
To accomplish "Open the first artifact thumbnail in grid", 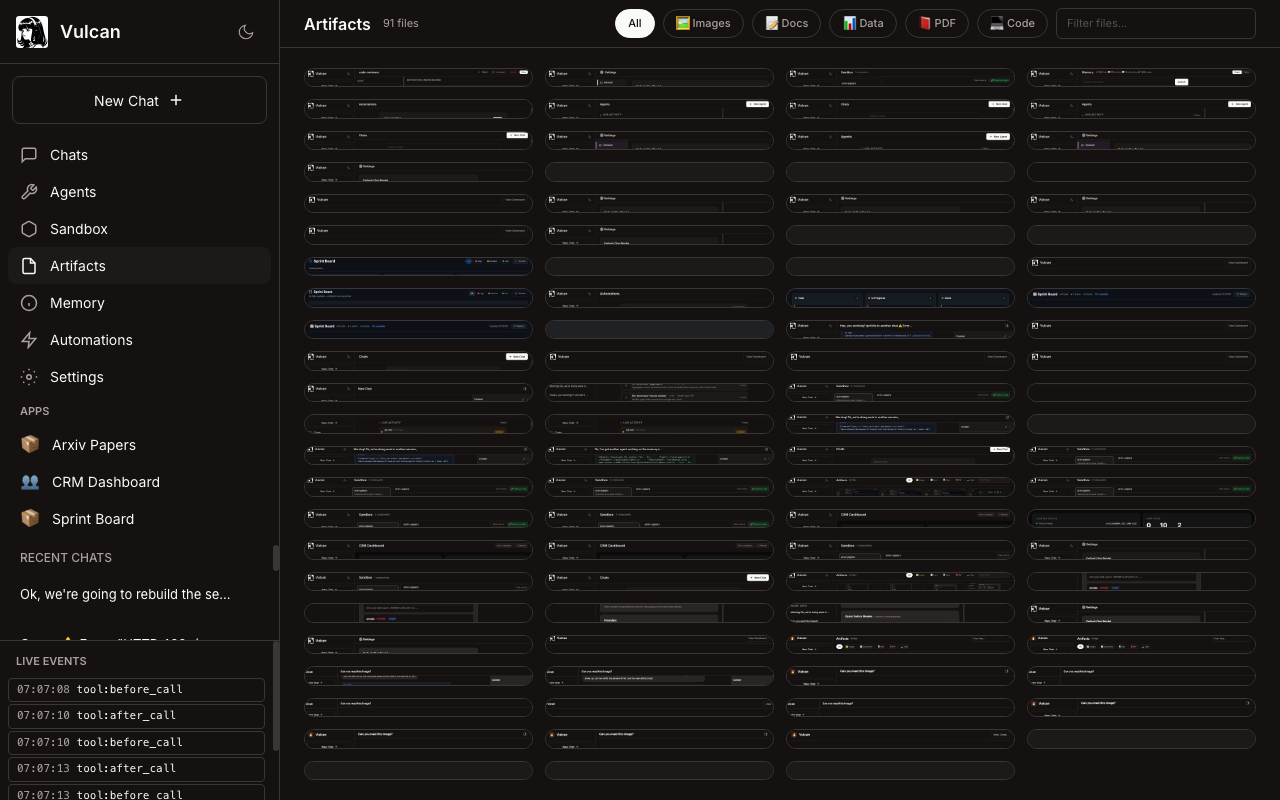I will pos(418,77).
